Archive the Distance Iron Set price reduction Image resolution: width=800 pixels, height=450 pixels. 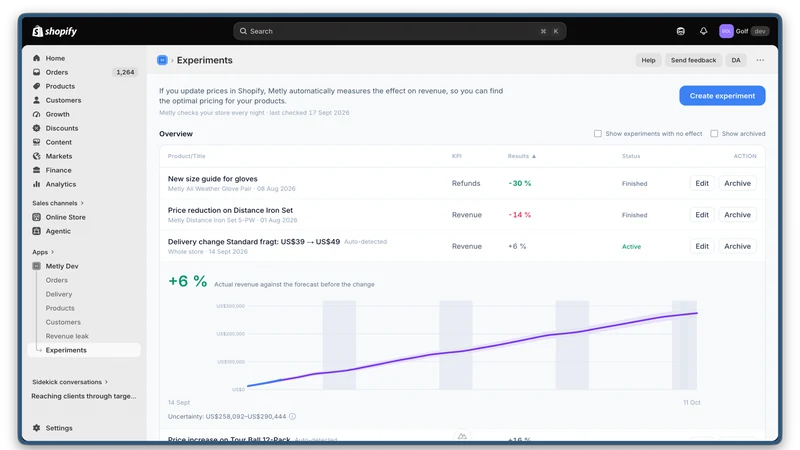click(x=737, y=215)
